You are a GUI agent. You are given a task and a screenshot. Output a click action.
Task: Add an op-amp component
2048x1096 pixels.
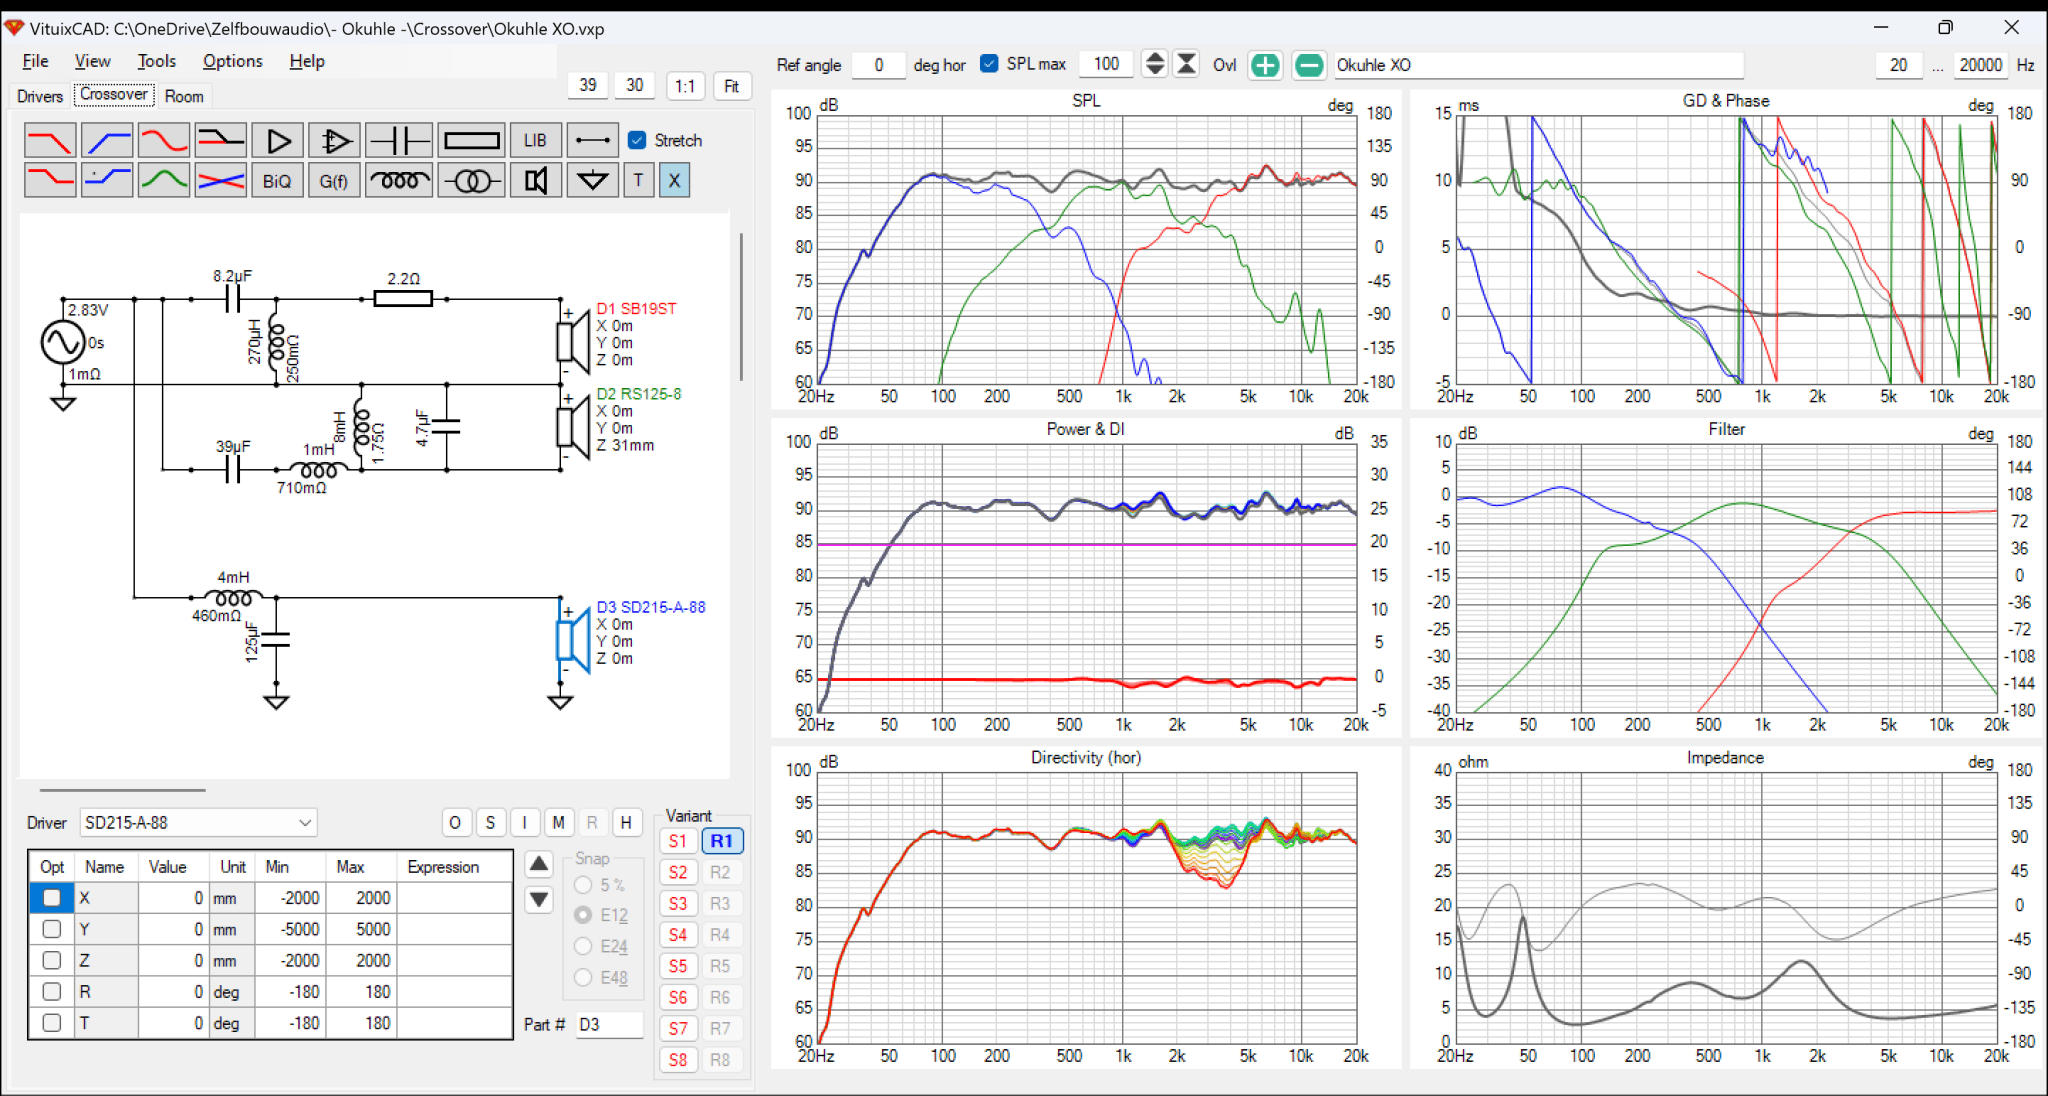point(335,140)
